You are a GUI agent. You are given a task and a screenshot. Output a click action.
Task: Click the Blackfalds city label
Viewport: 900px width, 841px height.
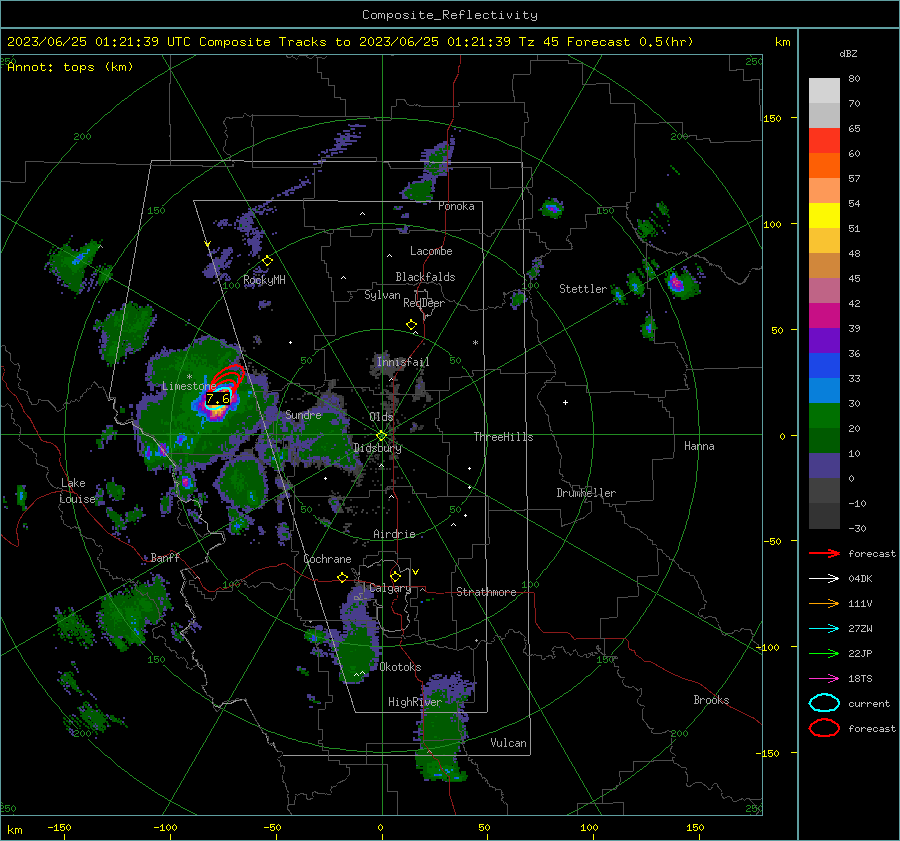[x=425, y=277]
